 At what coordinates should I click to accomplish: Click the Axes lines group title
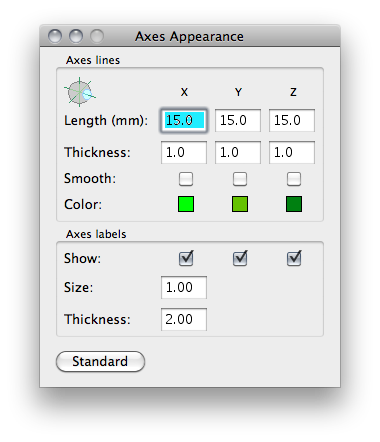tap(93, 60)
